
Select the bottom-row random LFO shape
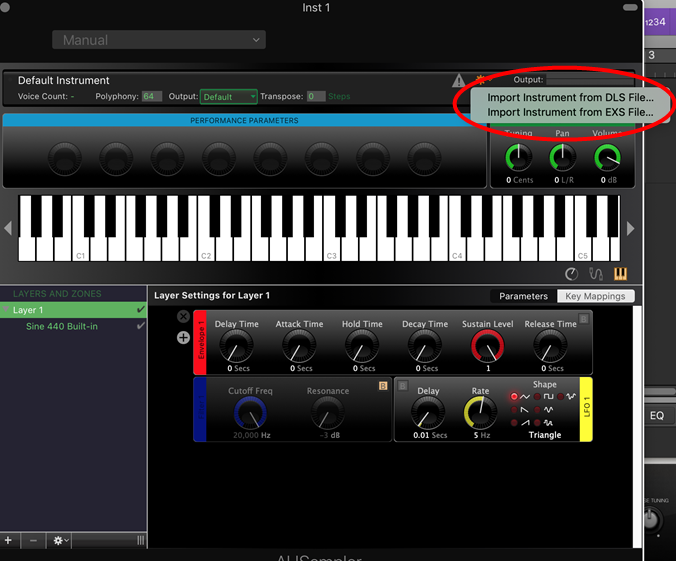coord(537,423)
